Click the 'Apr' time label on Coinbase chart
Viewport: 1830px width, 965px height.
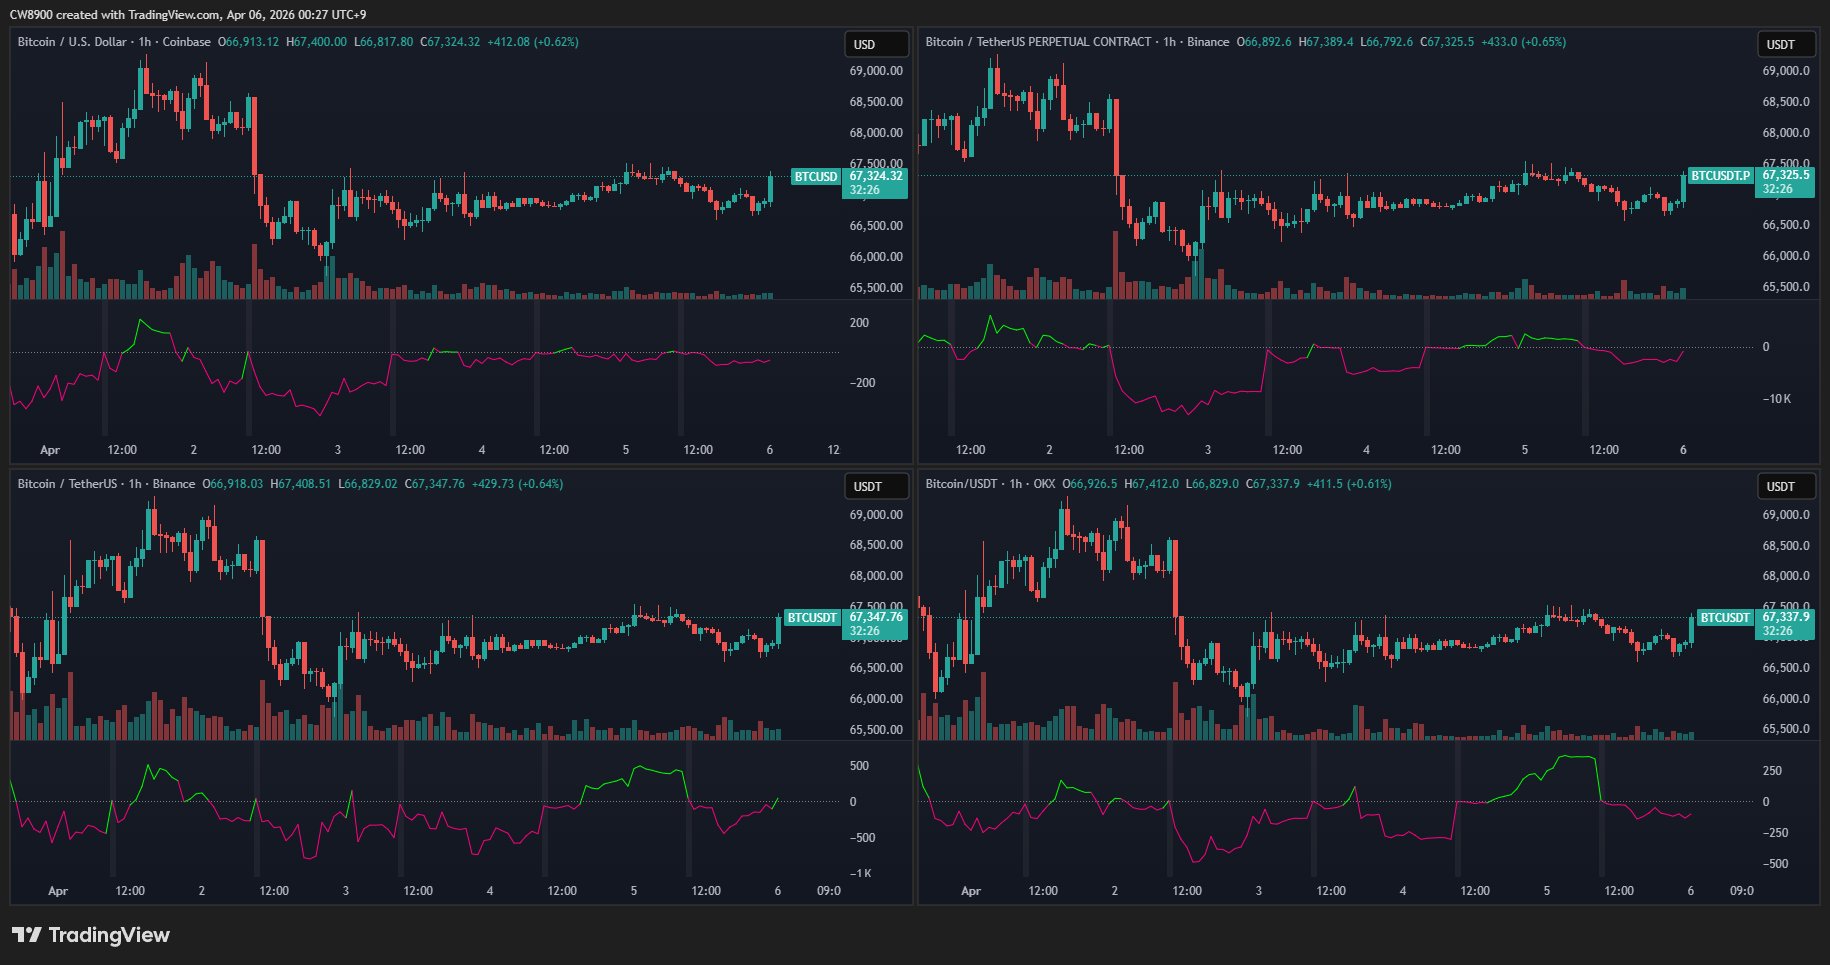pyautogui.click(x=50, y=450)
